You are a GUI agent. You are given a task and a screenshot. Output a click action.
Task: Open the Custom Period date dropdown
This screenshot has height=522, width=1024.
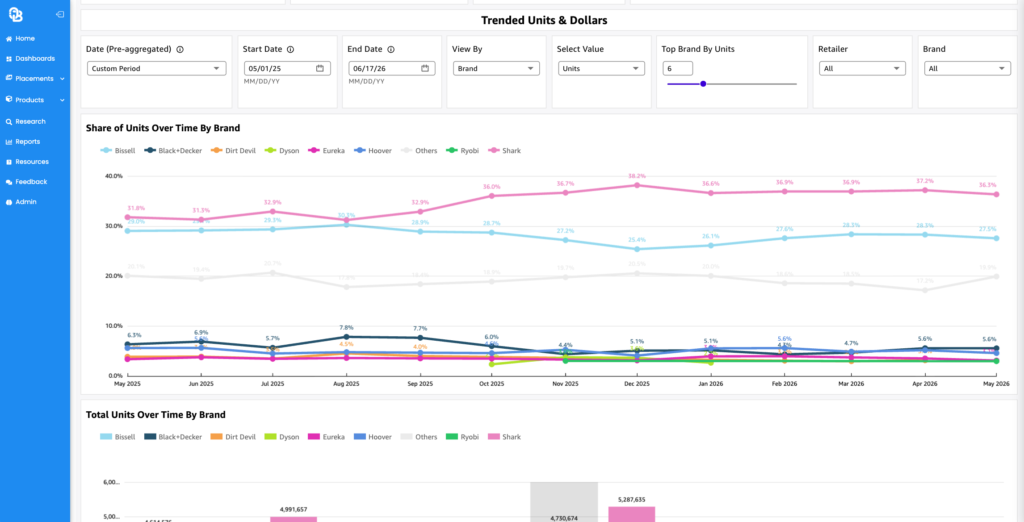click(157, 68)
